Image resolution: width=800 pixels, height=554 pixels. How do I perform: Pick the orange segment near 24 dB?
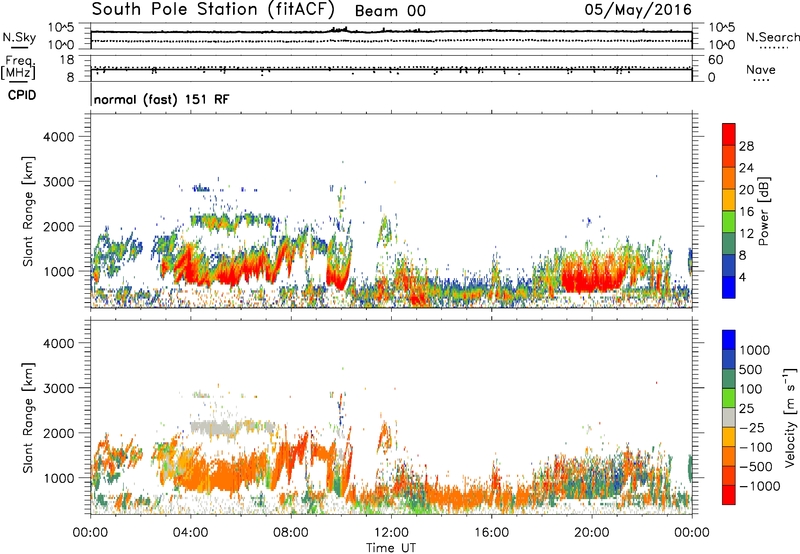click(729, 178)
